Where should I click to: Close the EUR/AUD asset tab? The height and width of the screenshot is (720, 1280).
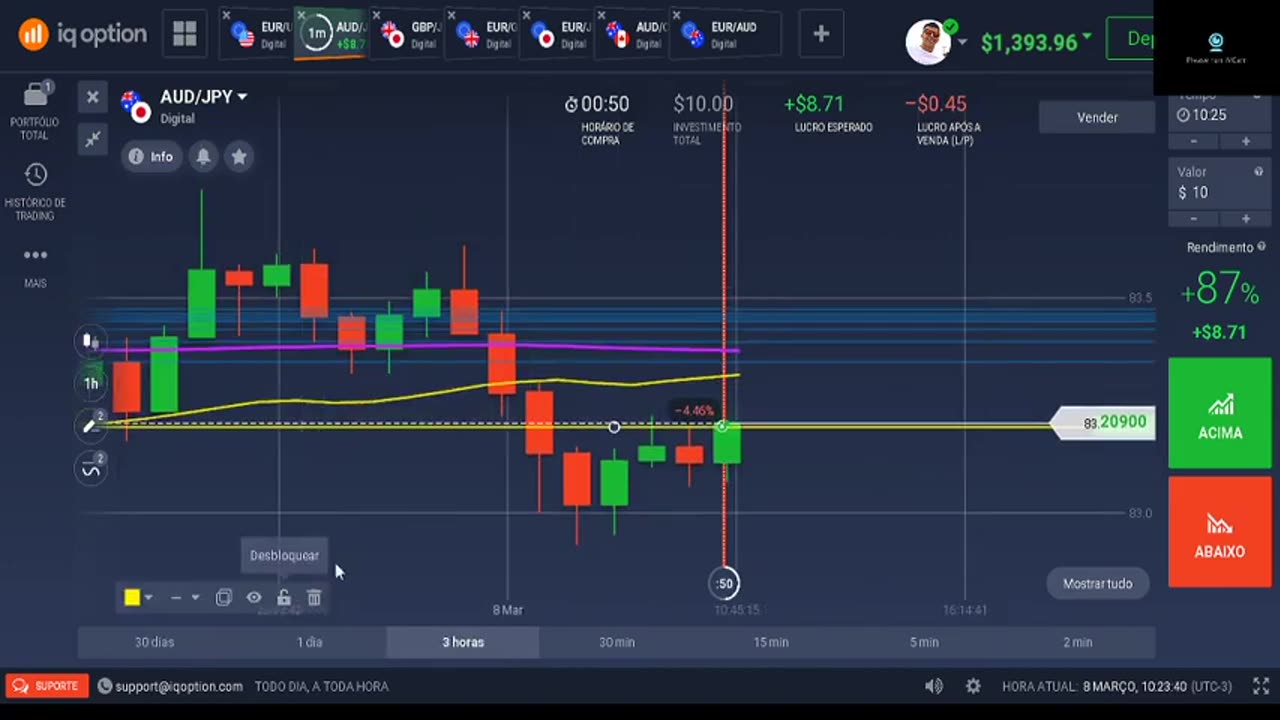coord(677,15)
